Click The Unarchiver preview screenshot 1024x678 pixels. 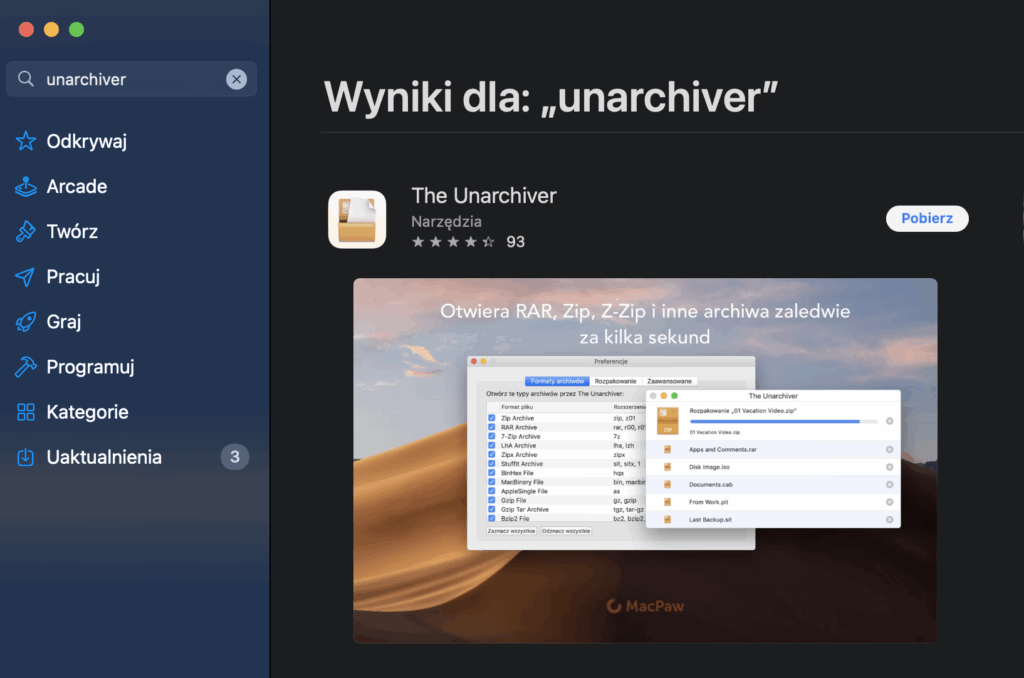click(x=645, y=460)
